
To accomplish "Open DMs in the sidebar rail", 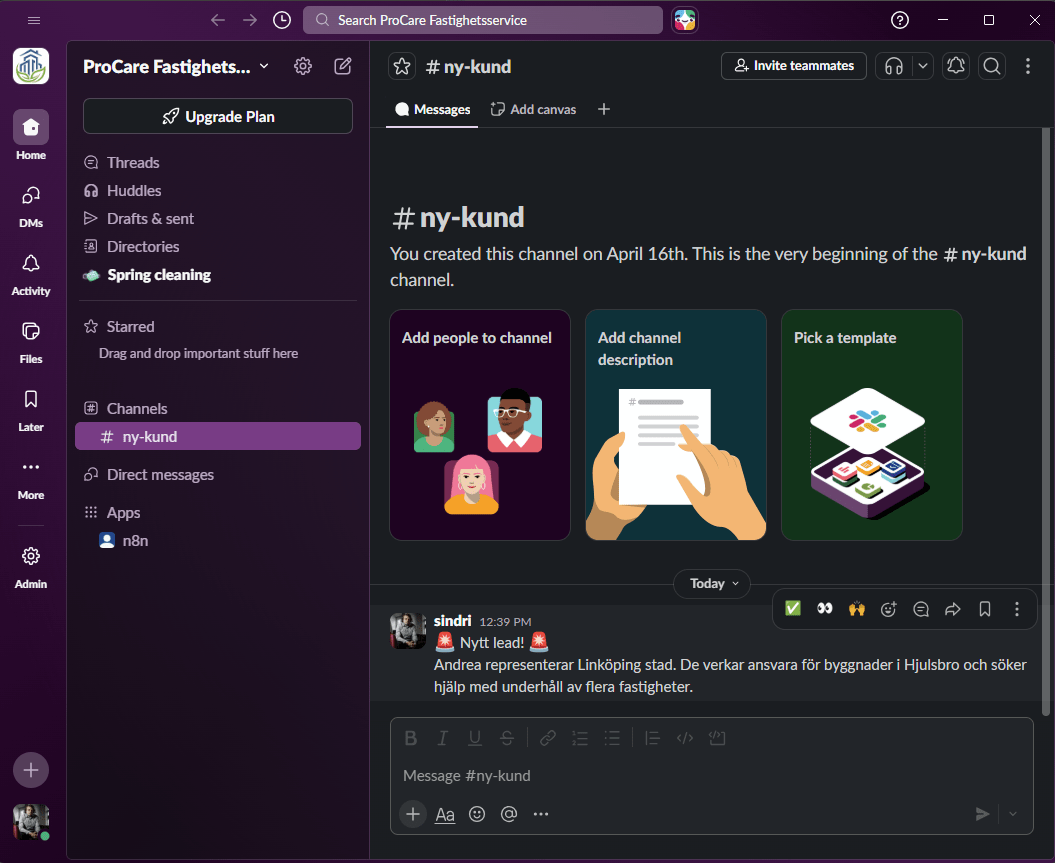I will 31,207.
